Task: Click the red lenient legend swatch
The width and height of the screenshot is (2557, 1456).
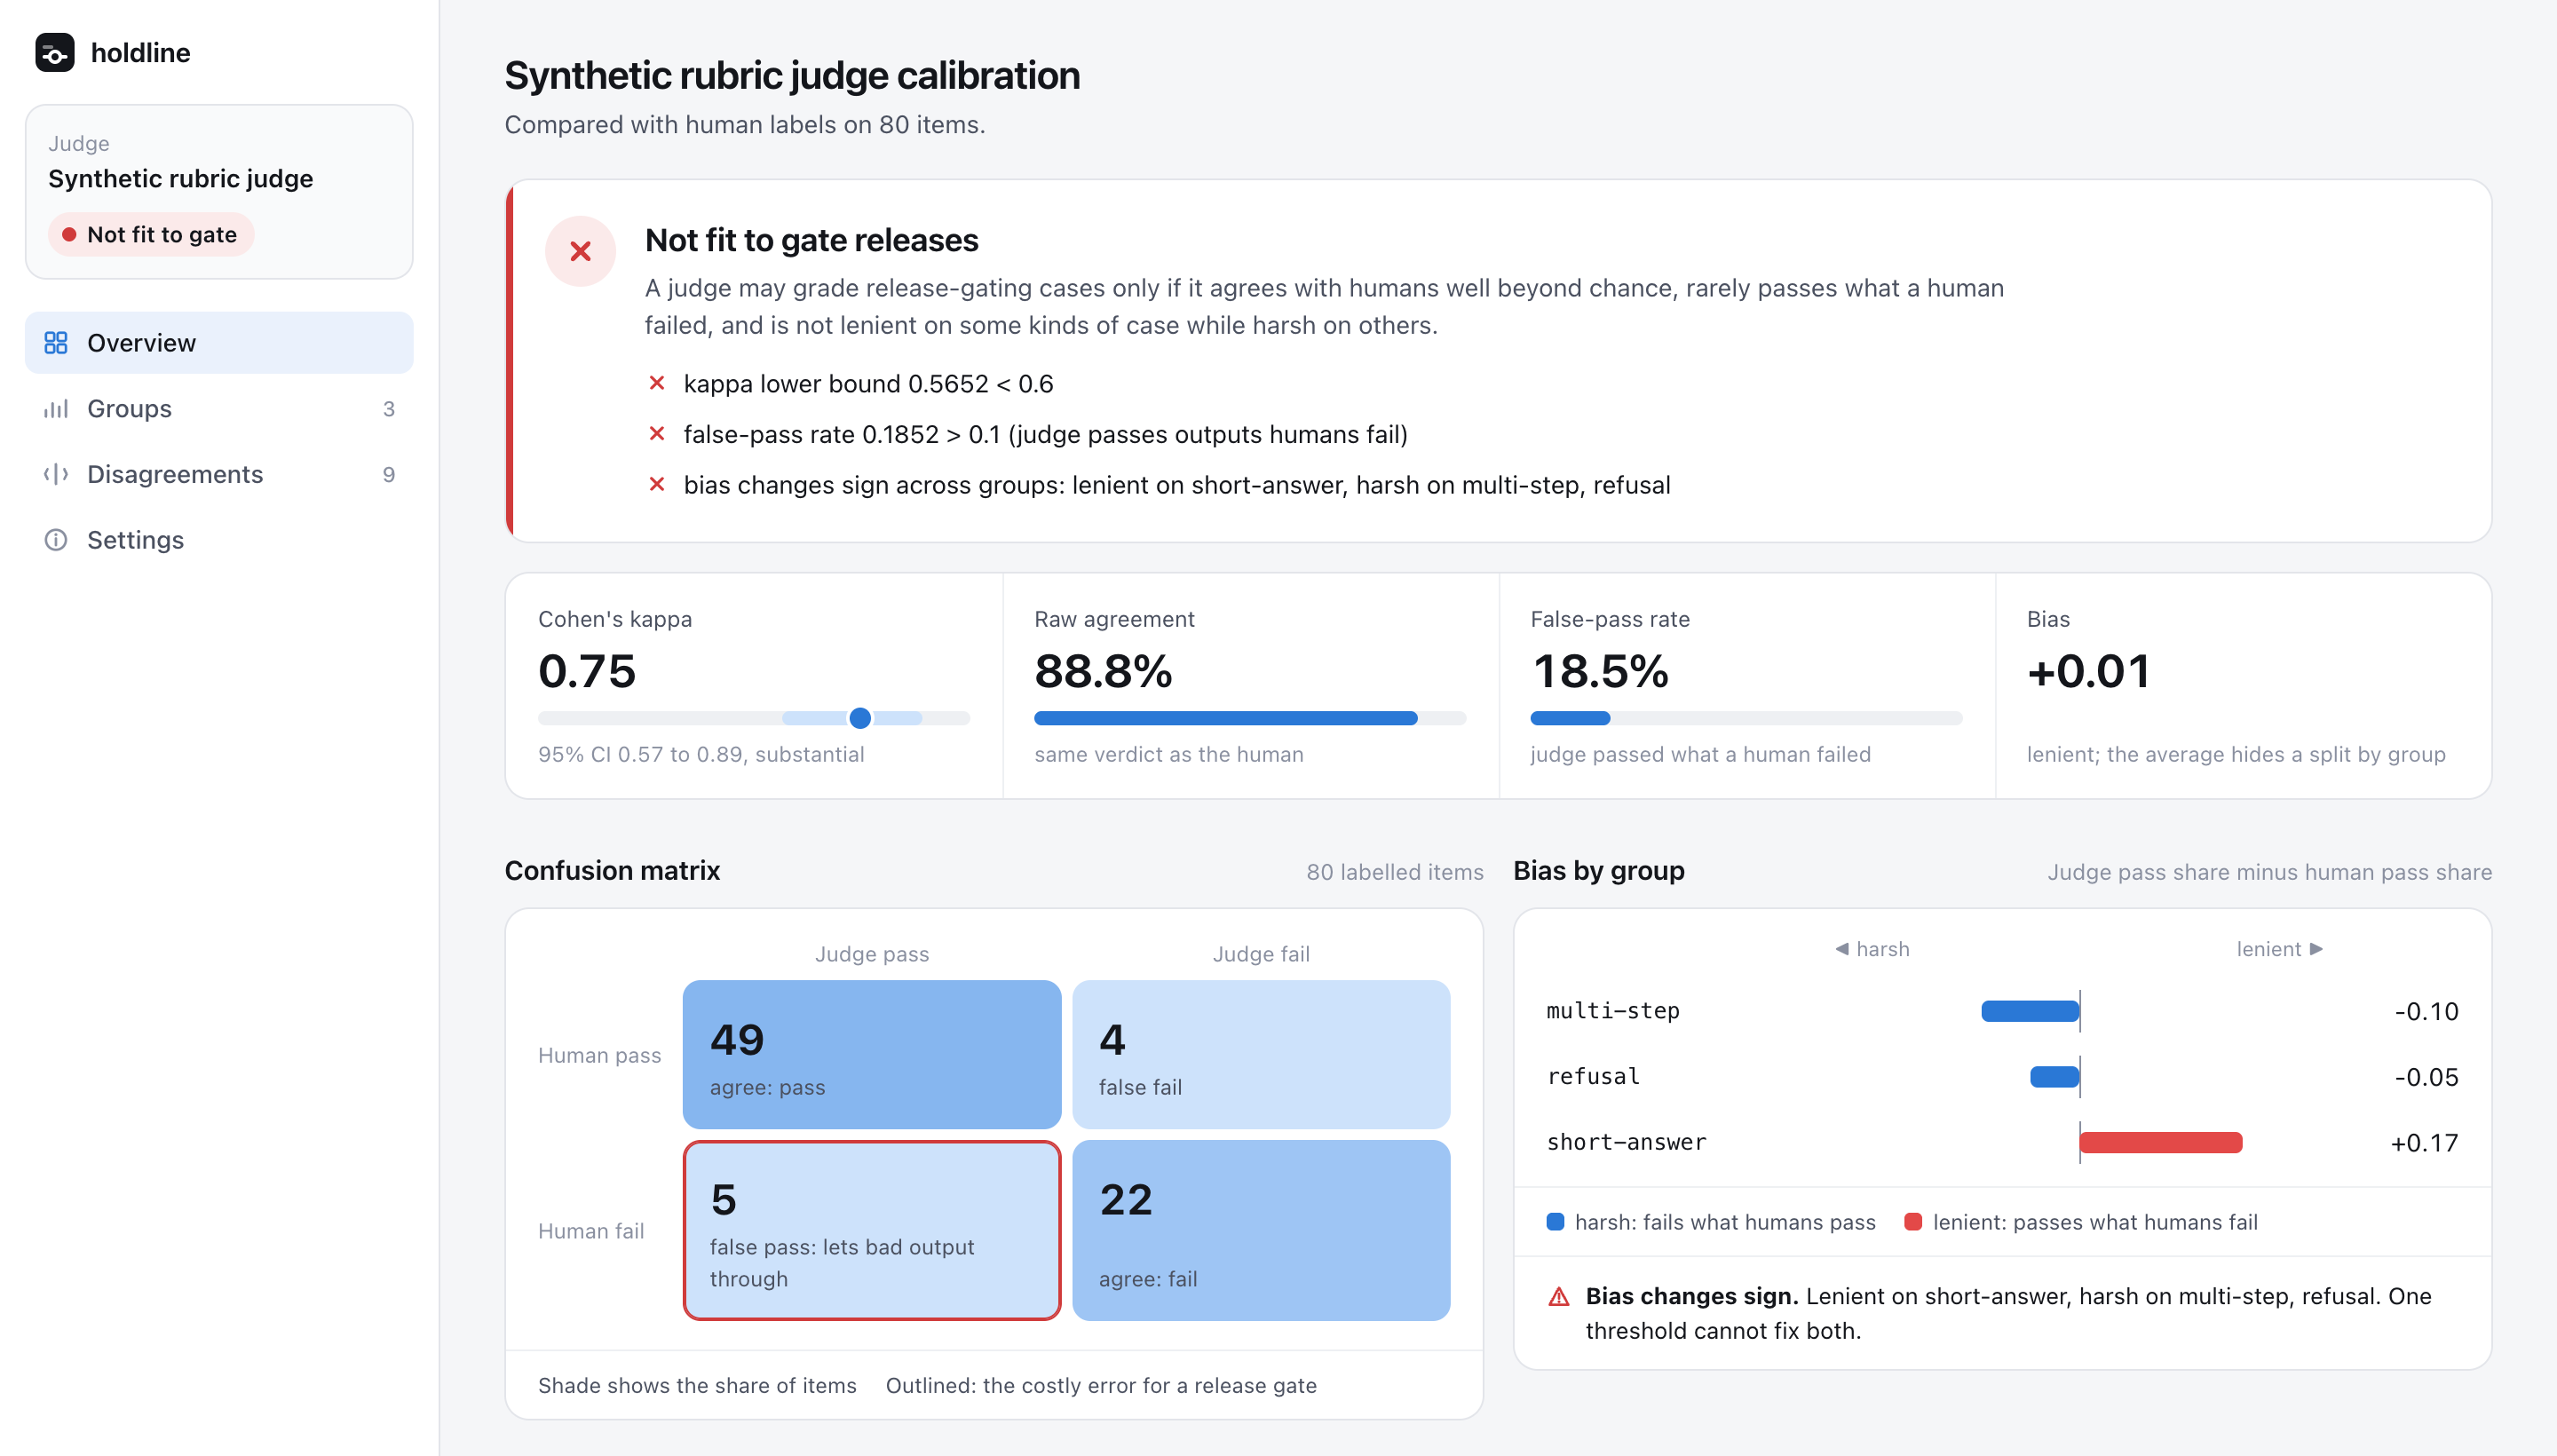Action: point(1913,1222)
